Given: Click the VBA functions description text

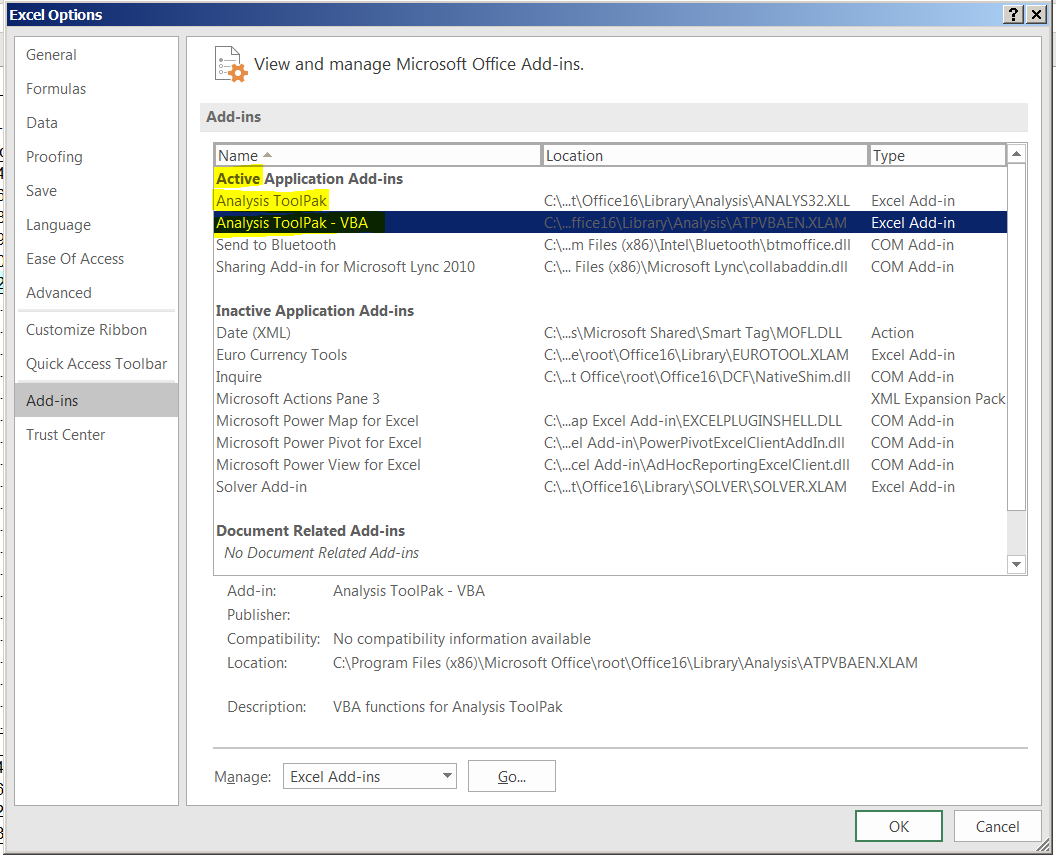Looking at the screenshot, I should (x=447, y=707).
